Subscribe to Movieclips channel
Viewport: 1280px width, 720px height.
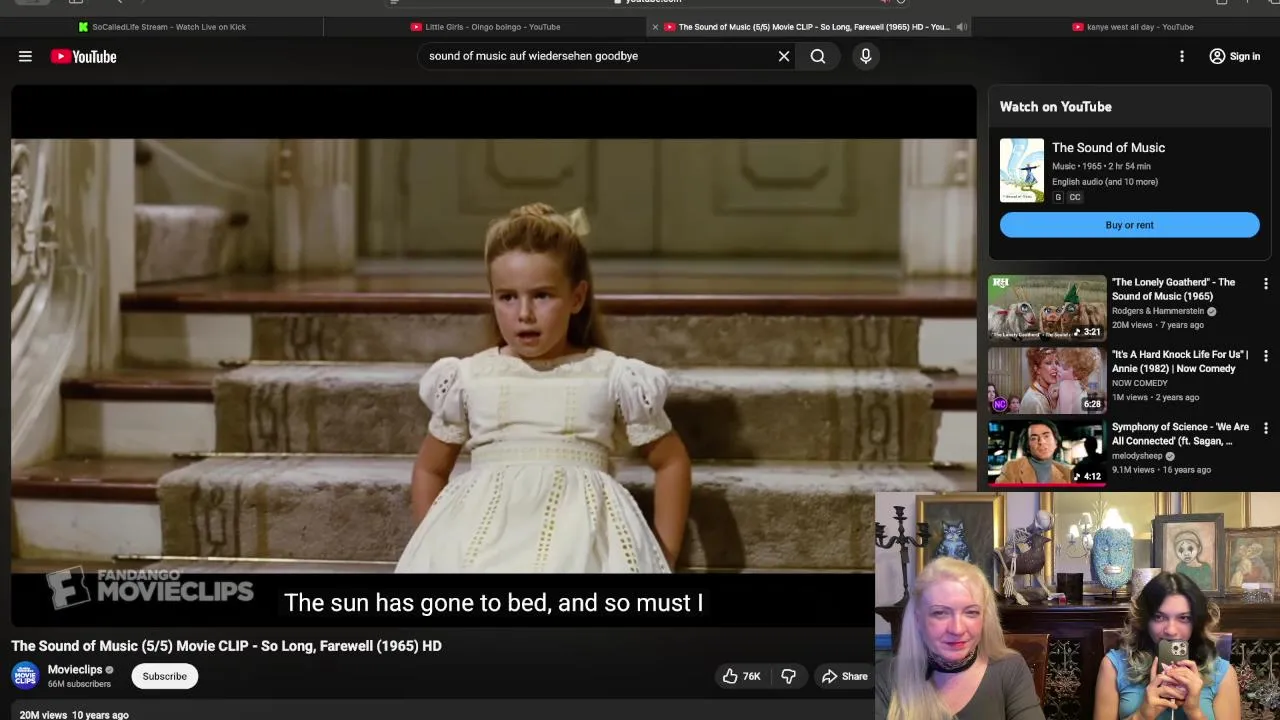164,676
